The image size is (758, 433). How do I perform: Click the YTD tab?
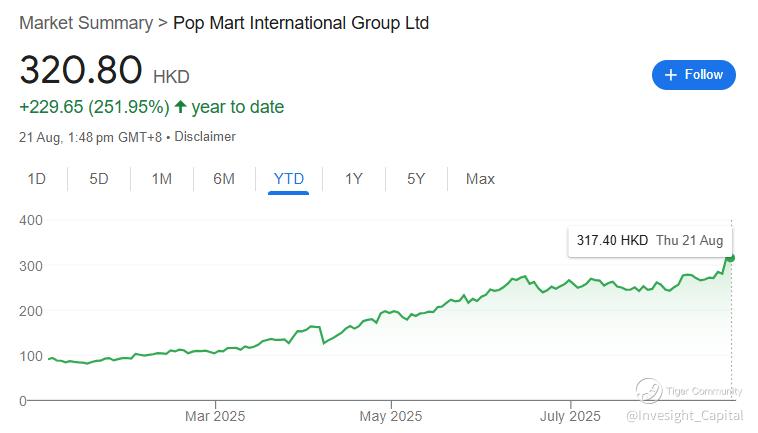click(x=288, y=179)
